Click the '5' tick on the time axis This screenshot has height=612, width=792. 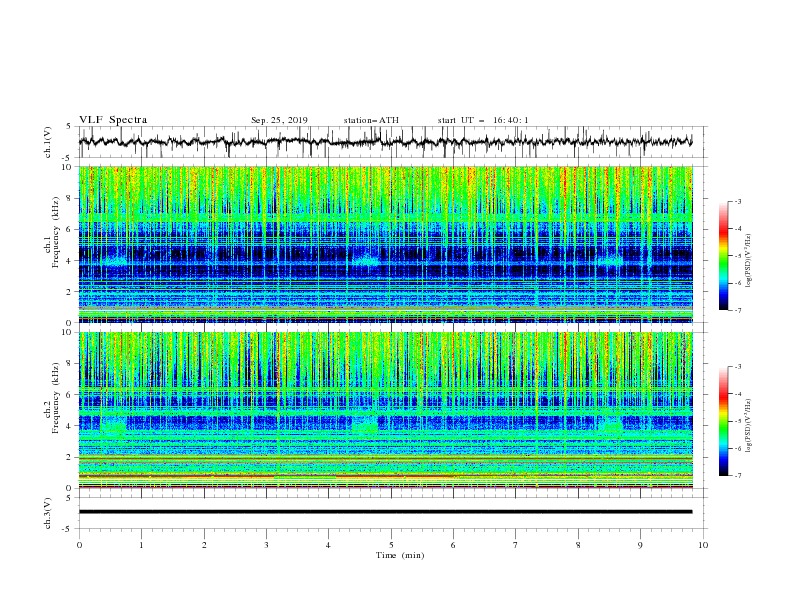point(391,545)
